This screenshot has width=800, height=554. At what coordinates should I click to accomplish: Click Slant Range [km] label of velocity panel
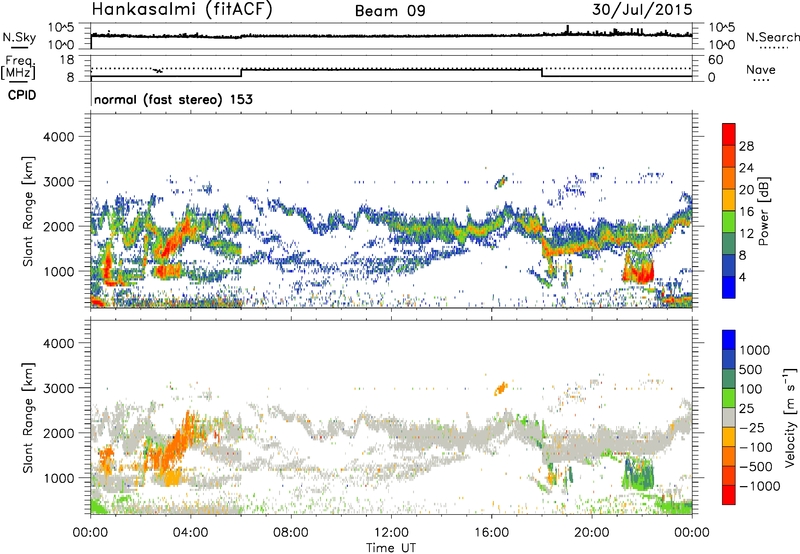28,418
